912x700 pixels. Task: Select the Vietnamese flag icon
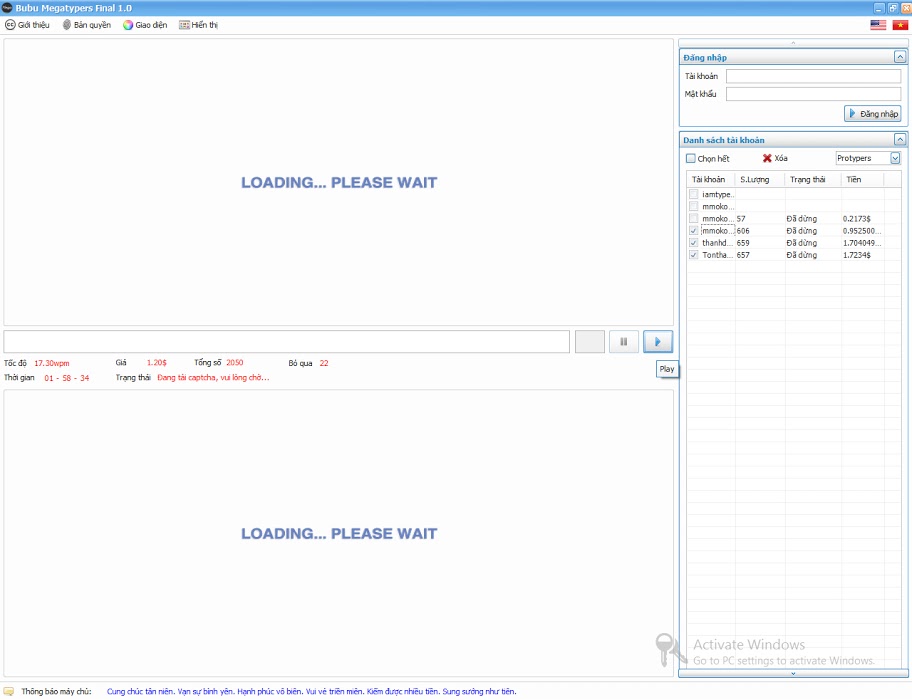pos(900,25)
